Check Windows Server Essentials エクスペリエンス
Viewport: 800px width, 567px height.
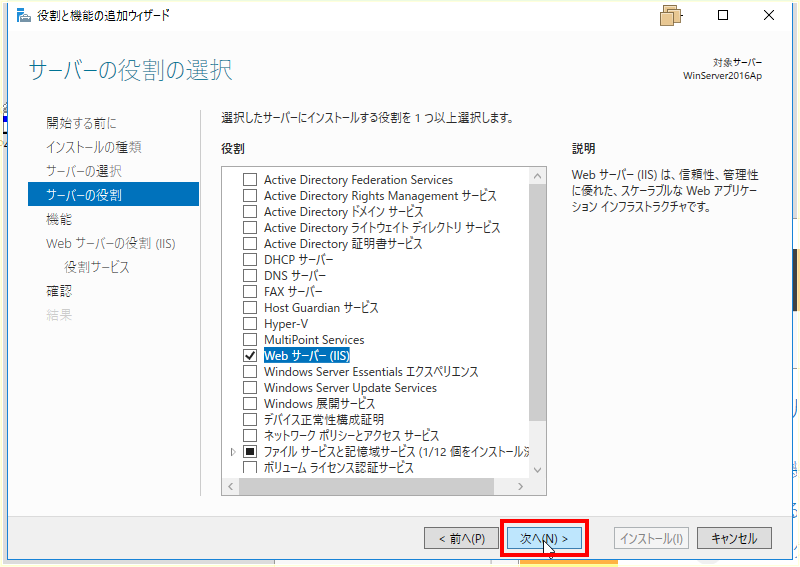point(250,372)
